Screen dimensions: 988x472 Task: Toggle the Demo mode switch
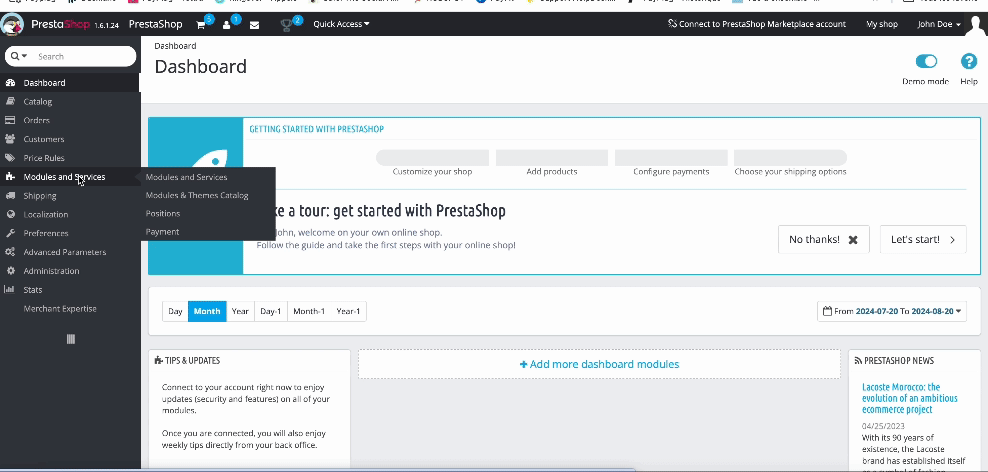tap(926, 61)
